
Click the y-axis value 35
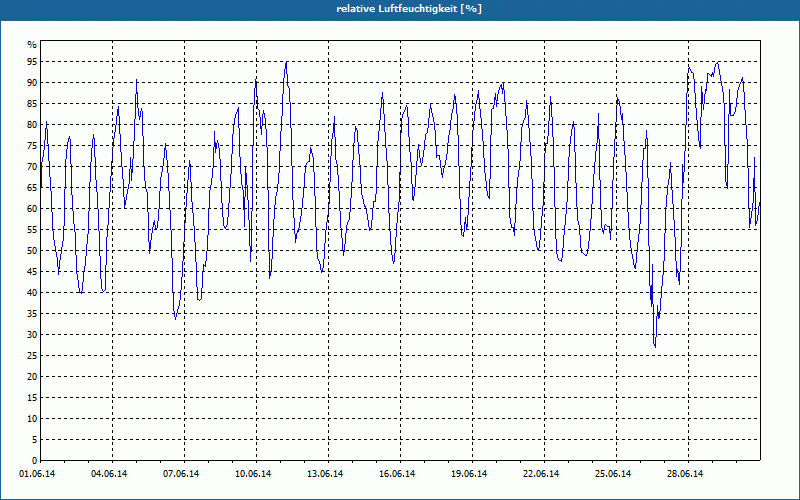32,314
